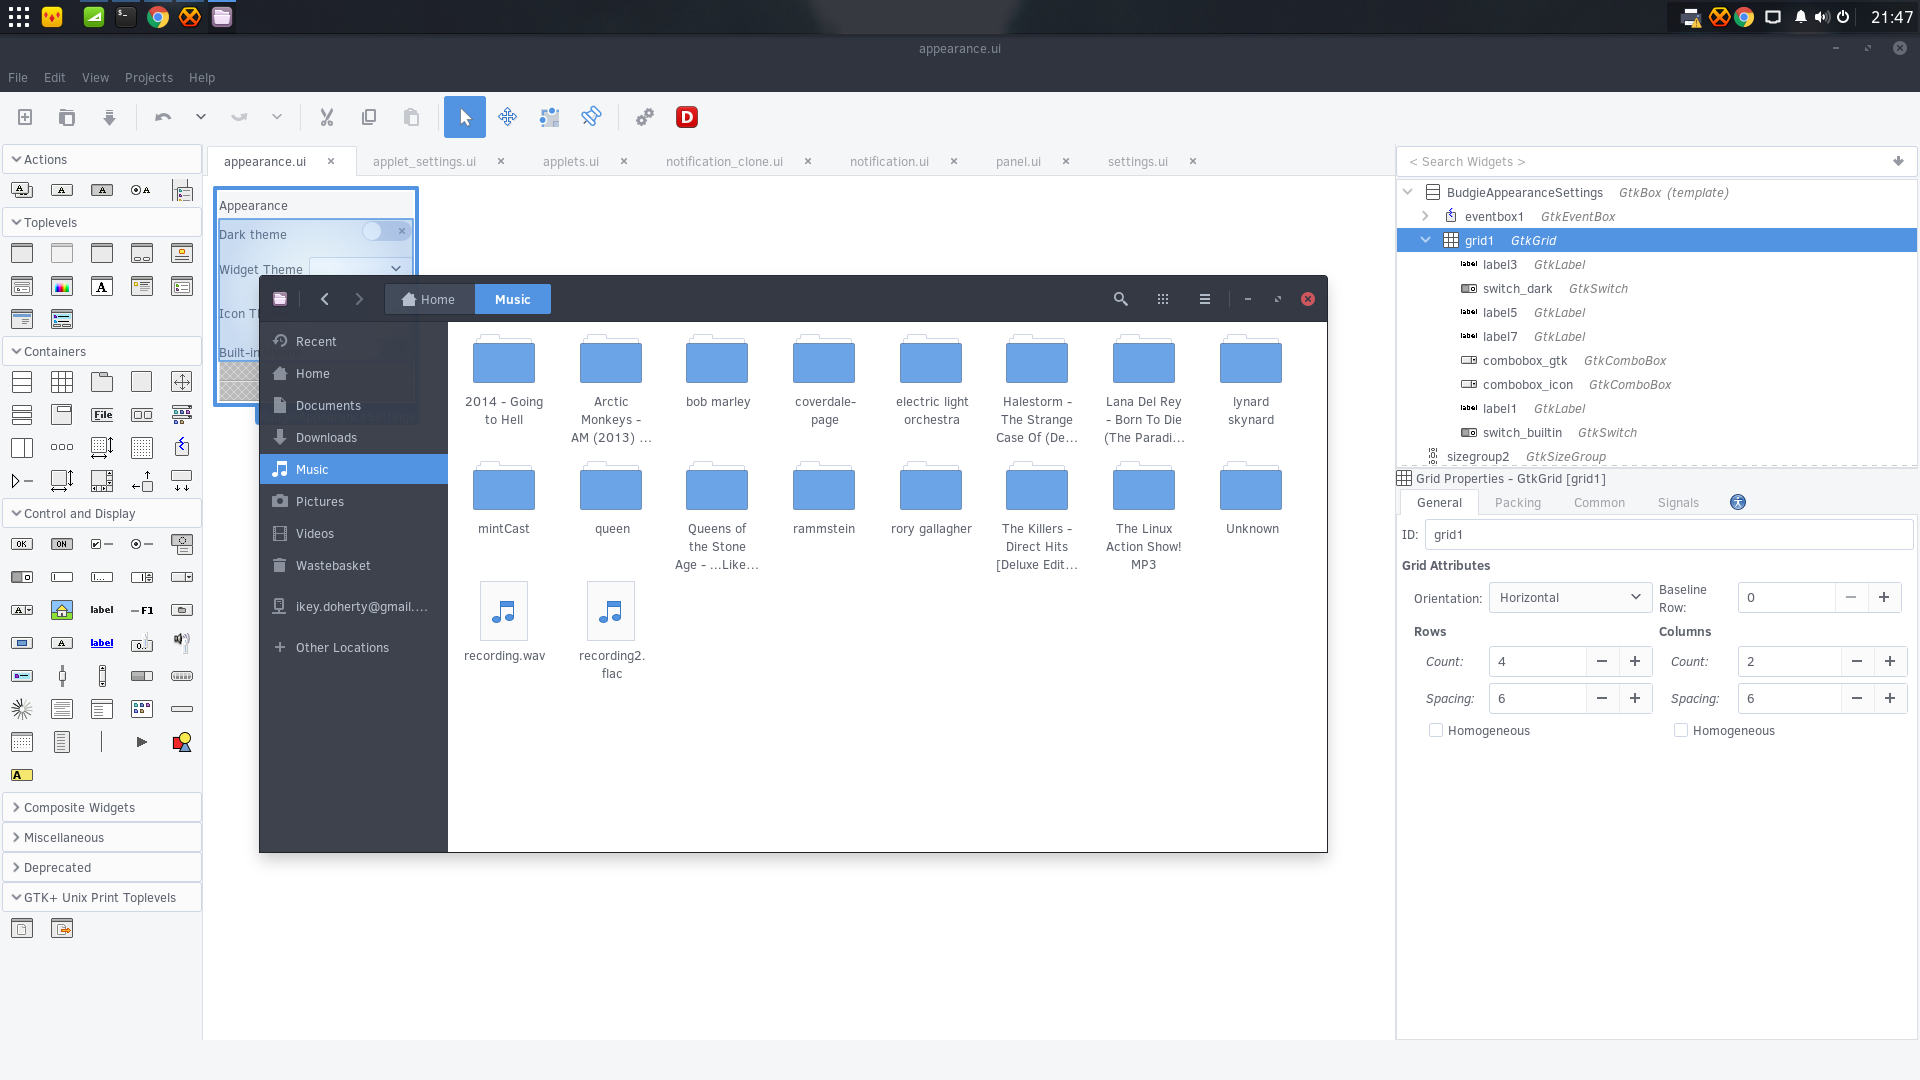1920x1080 pixels.
Task: Click the save file toolbar icon
Action: tap(109, 118)
